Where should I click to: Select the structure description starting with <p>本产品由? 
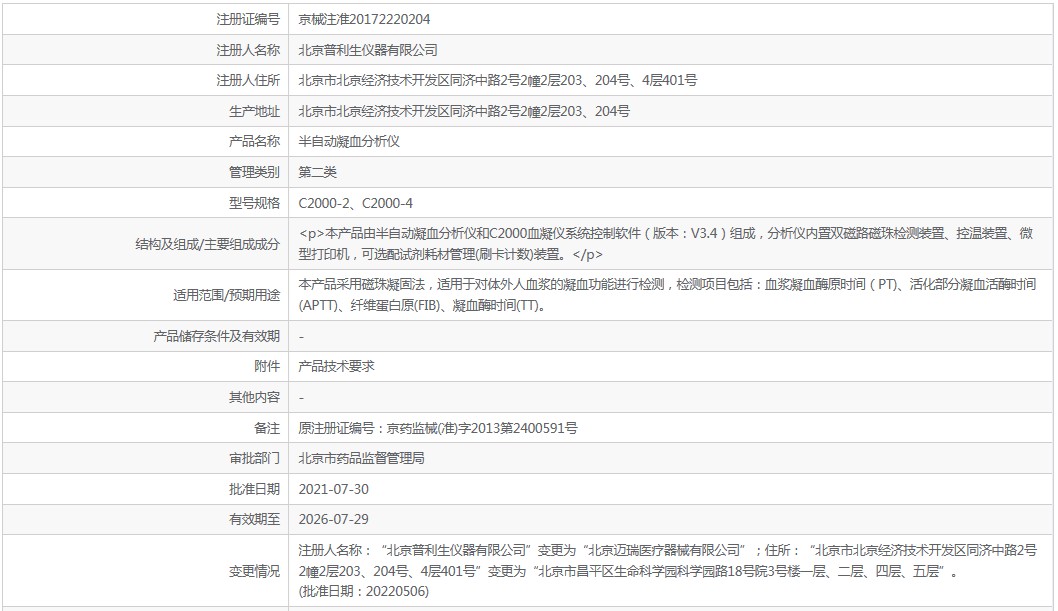666,243
